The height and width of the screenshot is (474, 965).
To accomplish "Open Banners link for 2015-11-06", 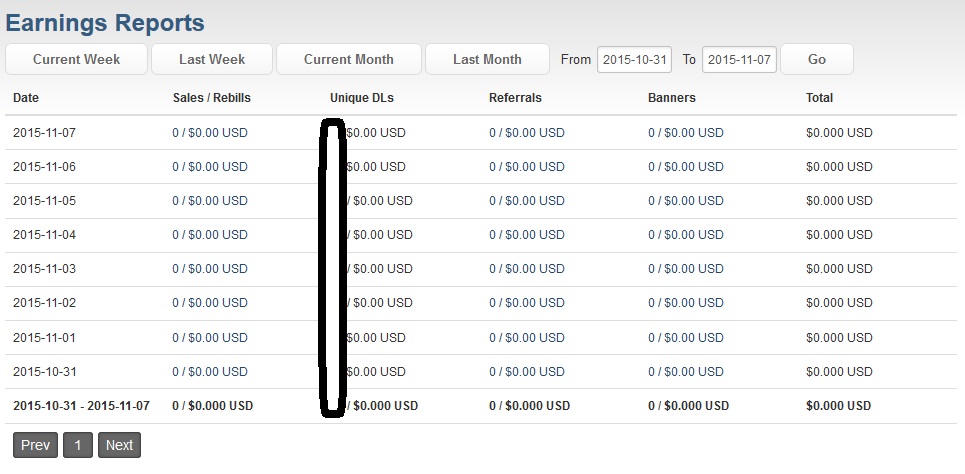I will click(x=685, y=167).
